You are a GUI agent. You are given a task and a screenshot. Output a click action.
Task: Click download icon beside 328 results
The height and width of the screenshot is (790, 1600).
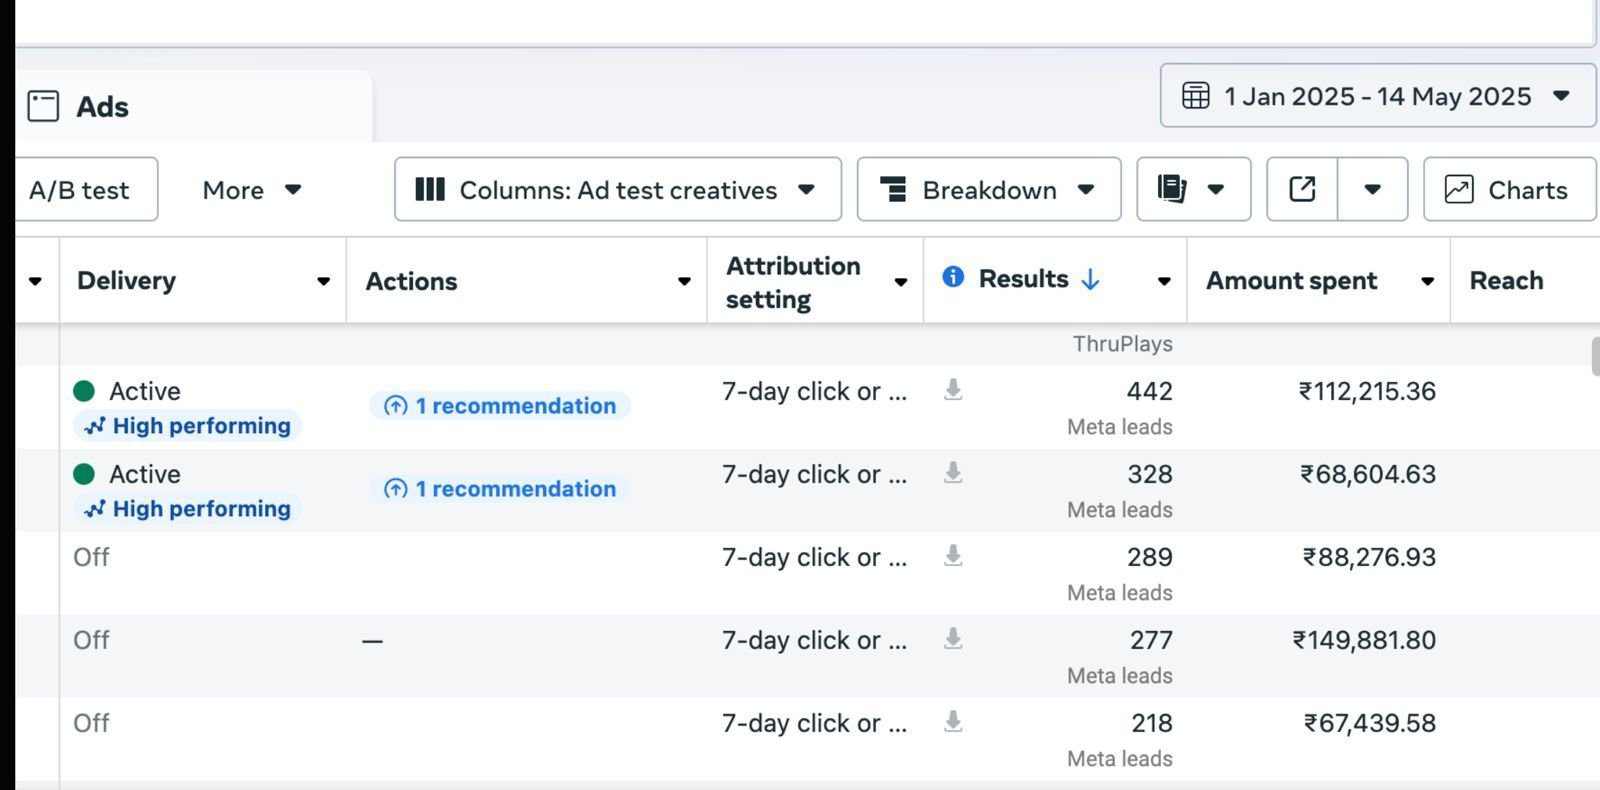pos(953,473)
